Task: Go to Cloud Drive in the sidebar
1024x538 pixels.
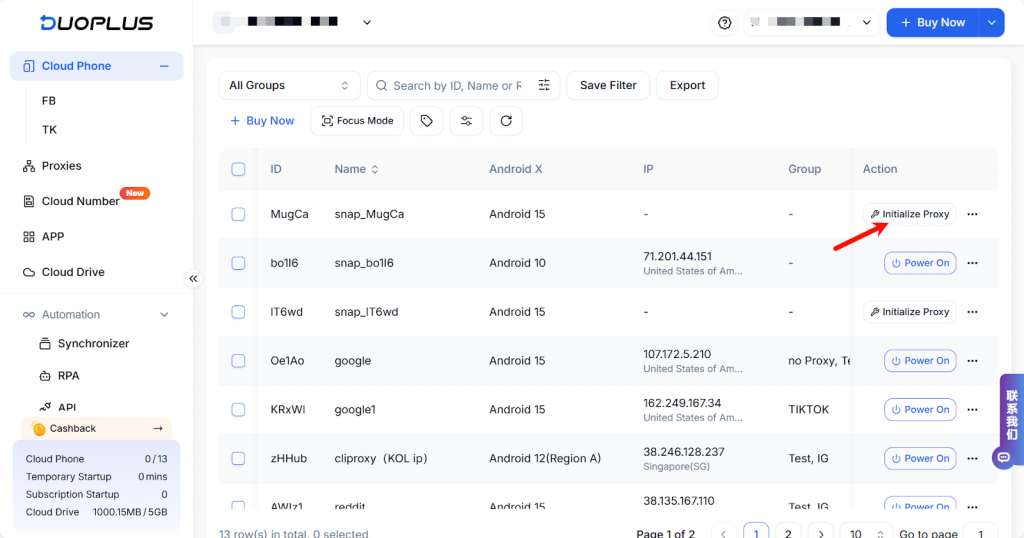Action: (72, 272)
